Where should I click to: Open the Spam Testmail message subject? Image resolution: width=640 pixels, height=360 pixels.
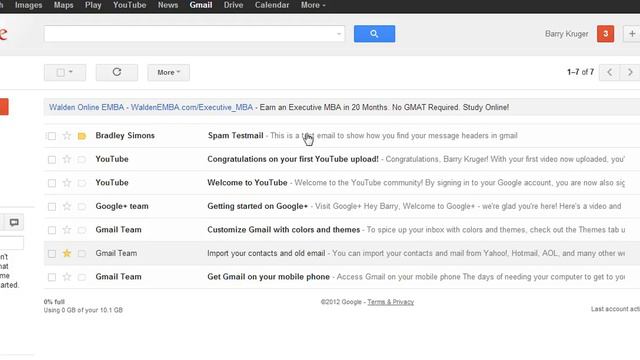(236, 136)
